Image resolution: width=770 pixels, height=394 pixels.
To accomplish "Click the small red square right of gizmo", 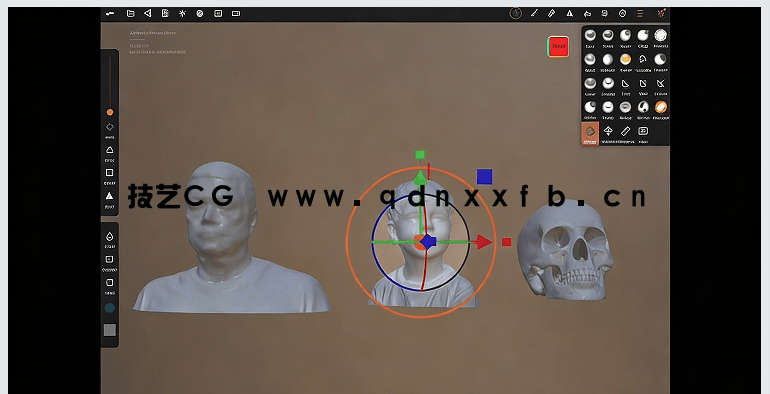I will pyautogui.click(x=507, y=242).
